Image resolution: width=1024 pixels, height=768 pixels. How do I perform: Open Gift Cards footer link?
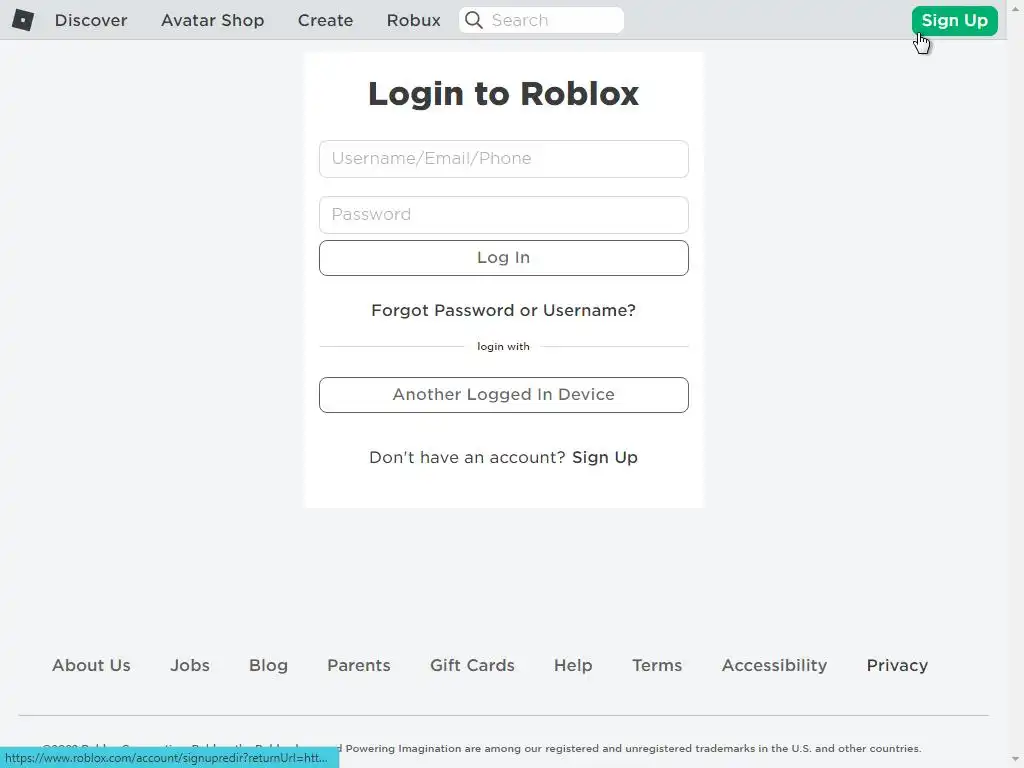click(x=472, y=665)
